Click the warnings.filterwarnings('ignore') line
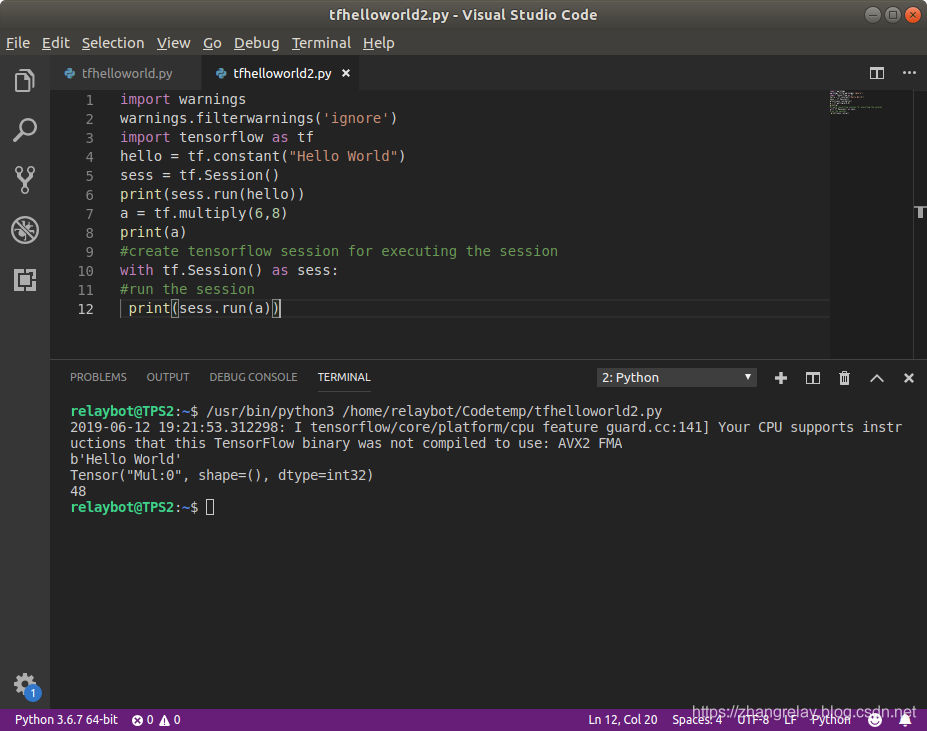927x731 pixels. click(x=258, y=118)
